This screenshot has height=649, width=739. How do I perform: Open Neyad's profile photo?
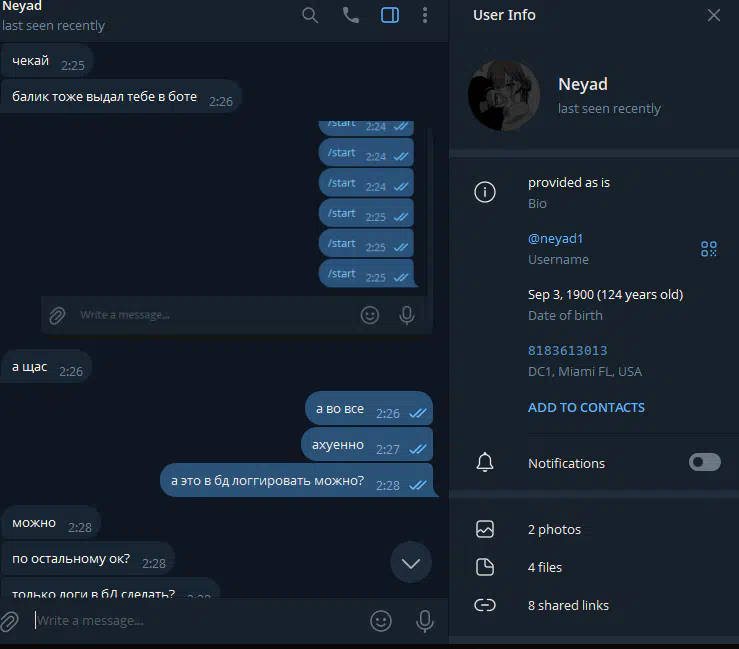point(504,95)
